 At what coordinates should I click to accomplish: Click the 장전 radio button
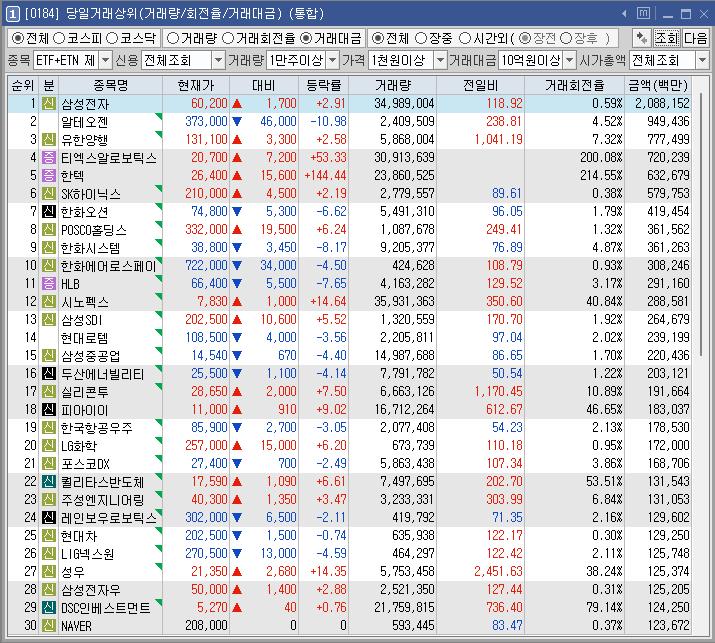(x=525, y=38)
